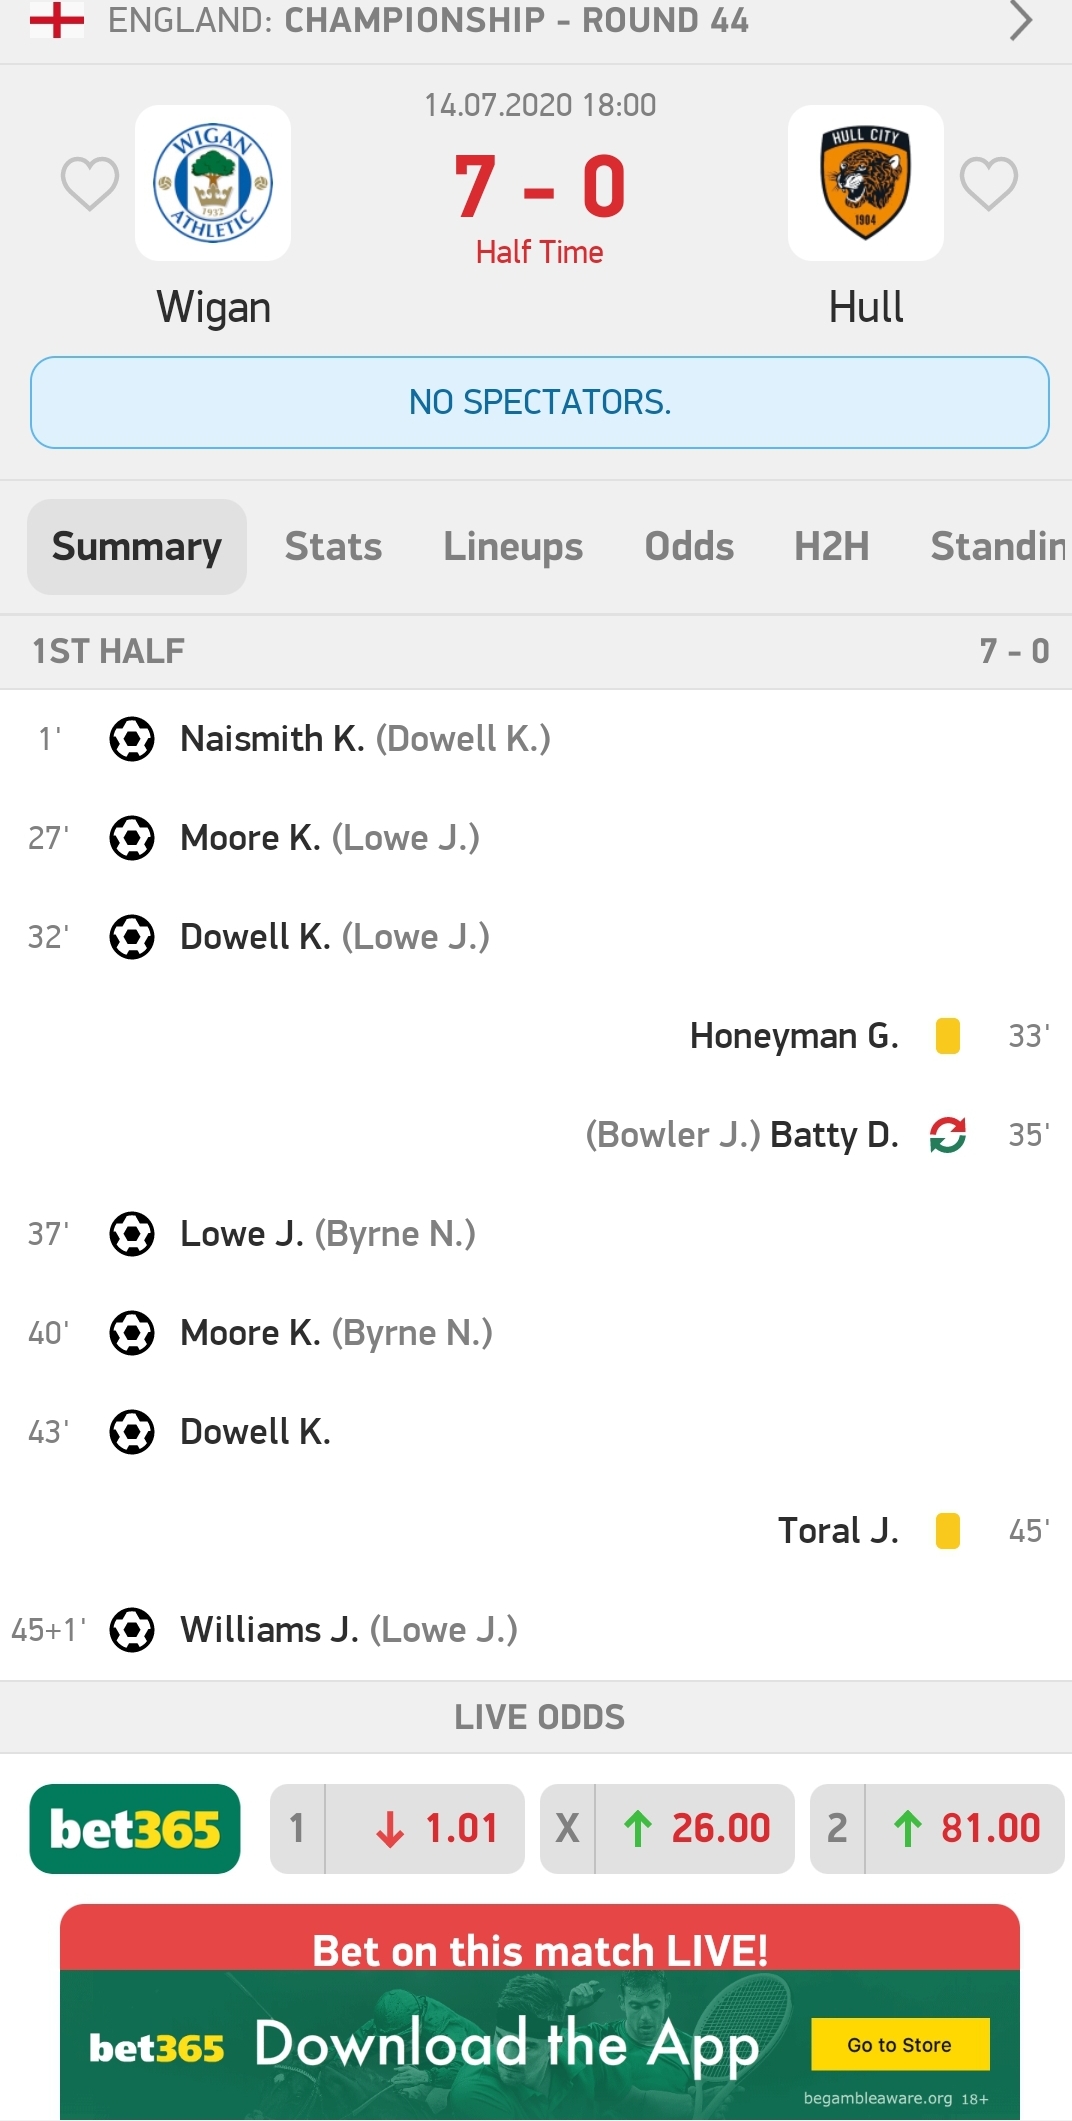Open the Lineups tab
This screenshot has width=1072, height=2121.
(513, 547)
